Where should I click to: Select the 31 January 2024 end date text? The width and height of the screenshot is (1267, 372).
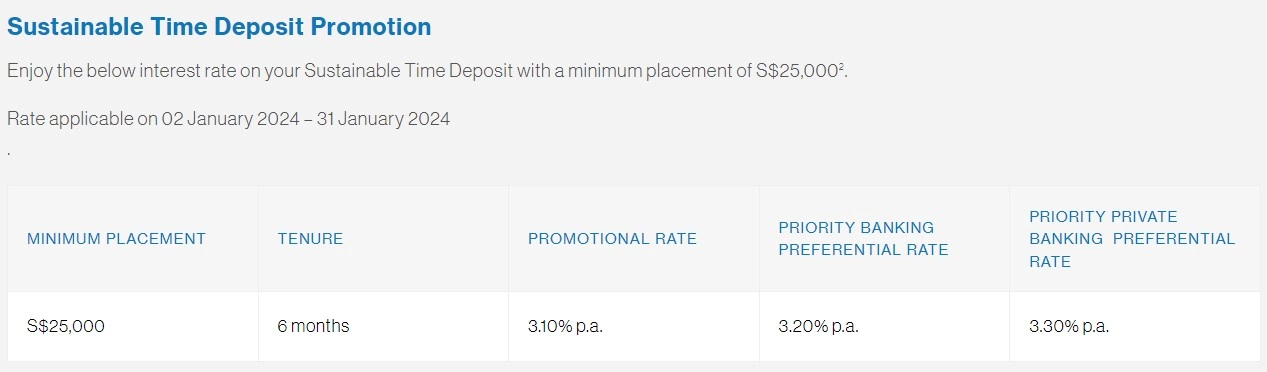(383, 119)
